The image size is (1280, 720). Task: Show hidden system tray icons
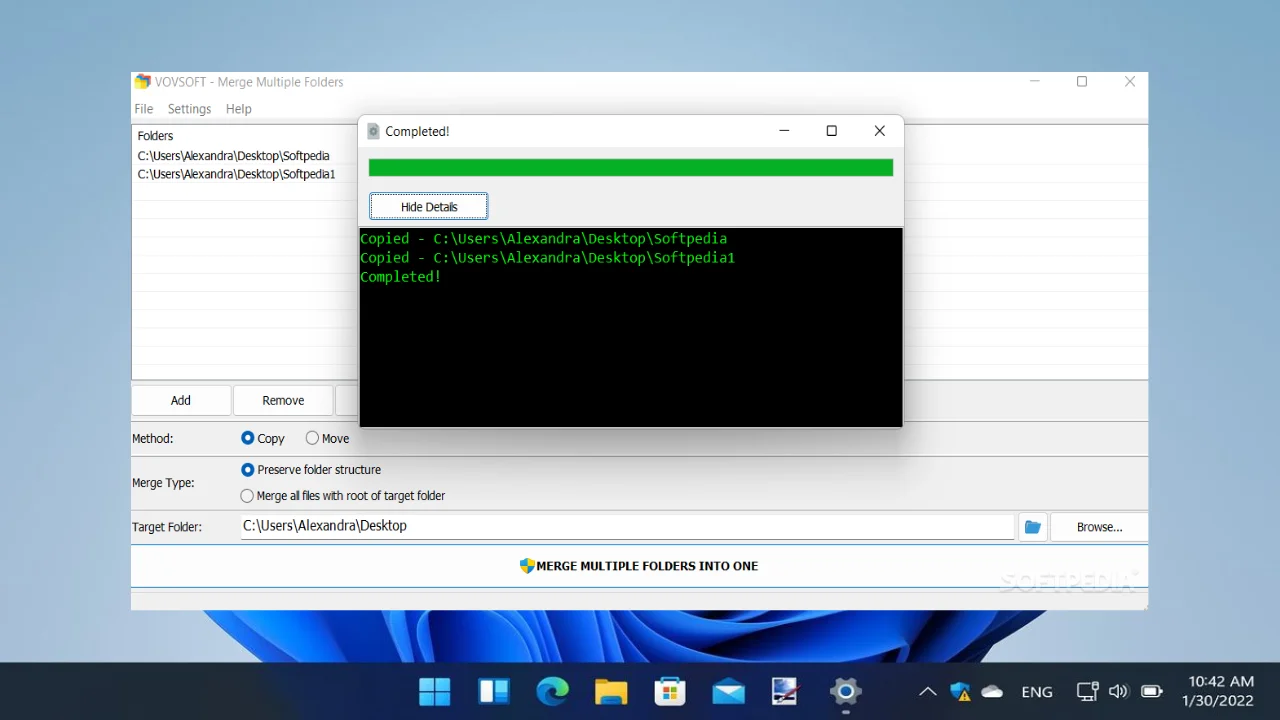point(928,691)
